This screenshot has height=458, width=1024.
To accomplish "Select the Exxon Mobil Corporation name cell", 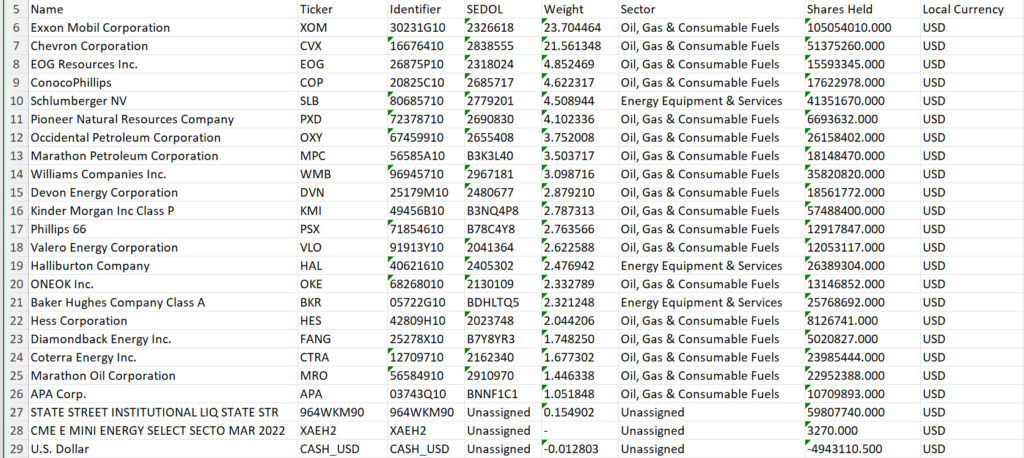I will coord(162,28).
